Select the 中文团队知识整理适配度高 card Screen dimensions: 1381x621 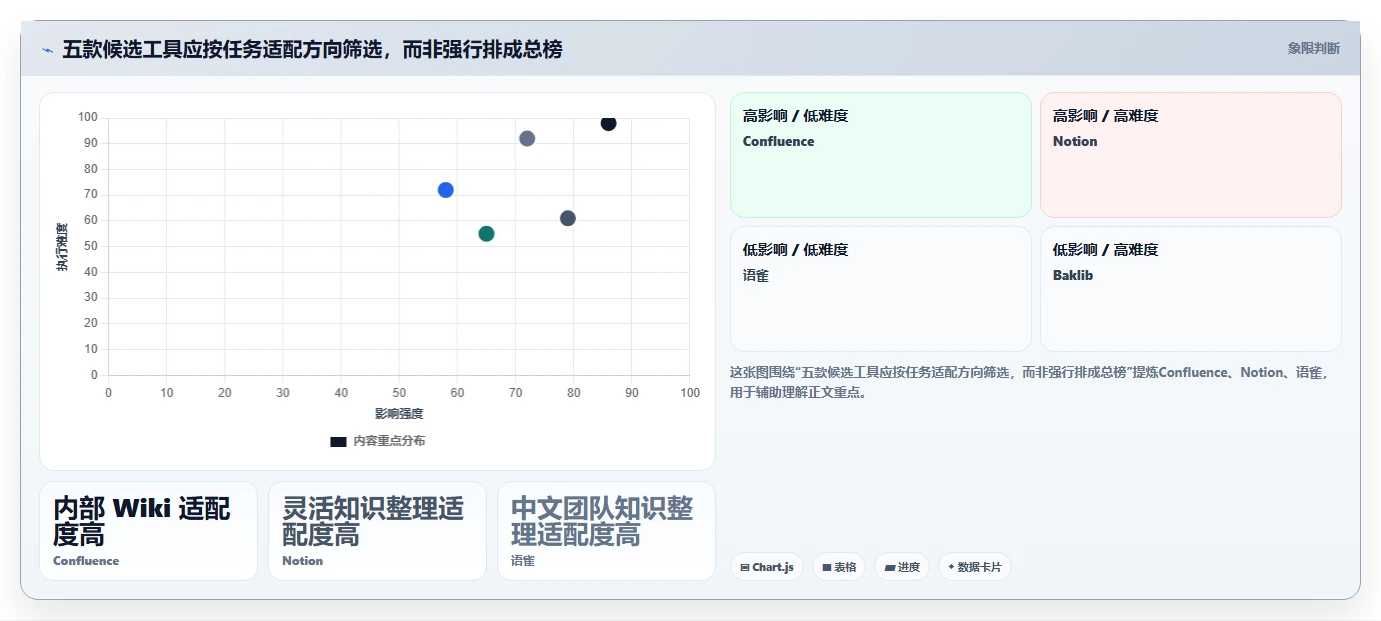[606, 531]
